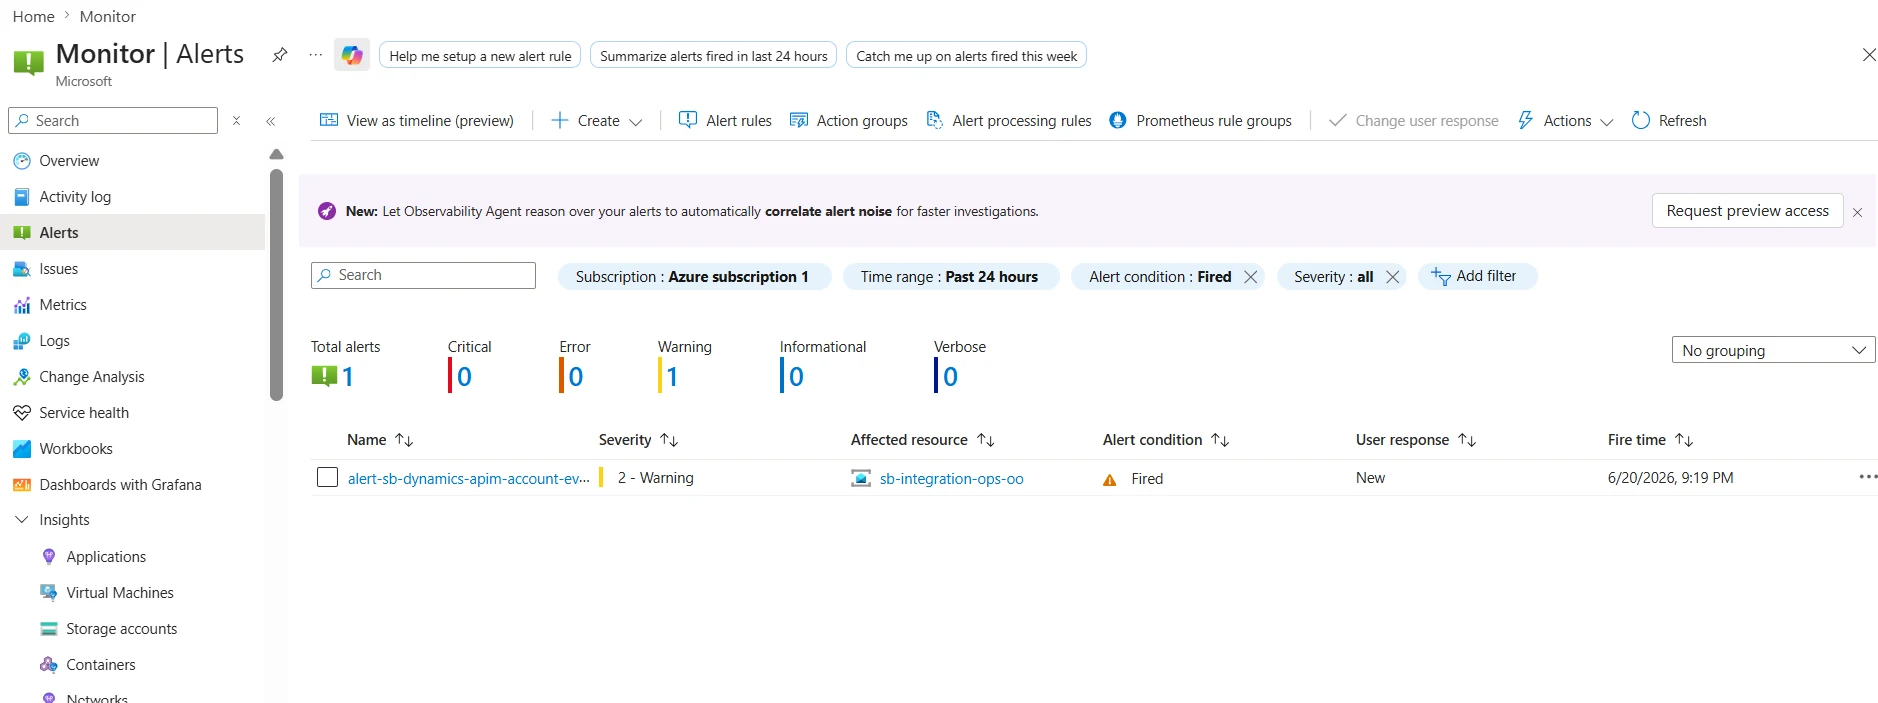Open the Time range filter pill
The width and height of the screenshot is (1878, 703).
point(950,277)
